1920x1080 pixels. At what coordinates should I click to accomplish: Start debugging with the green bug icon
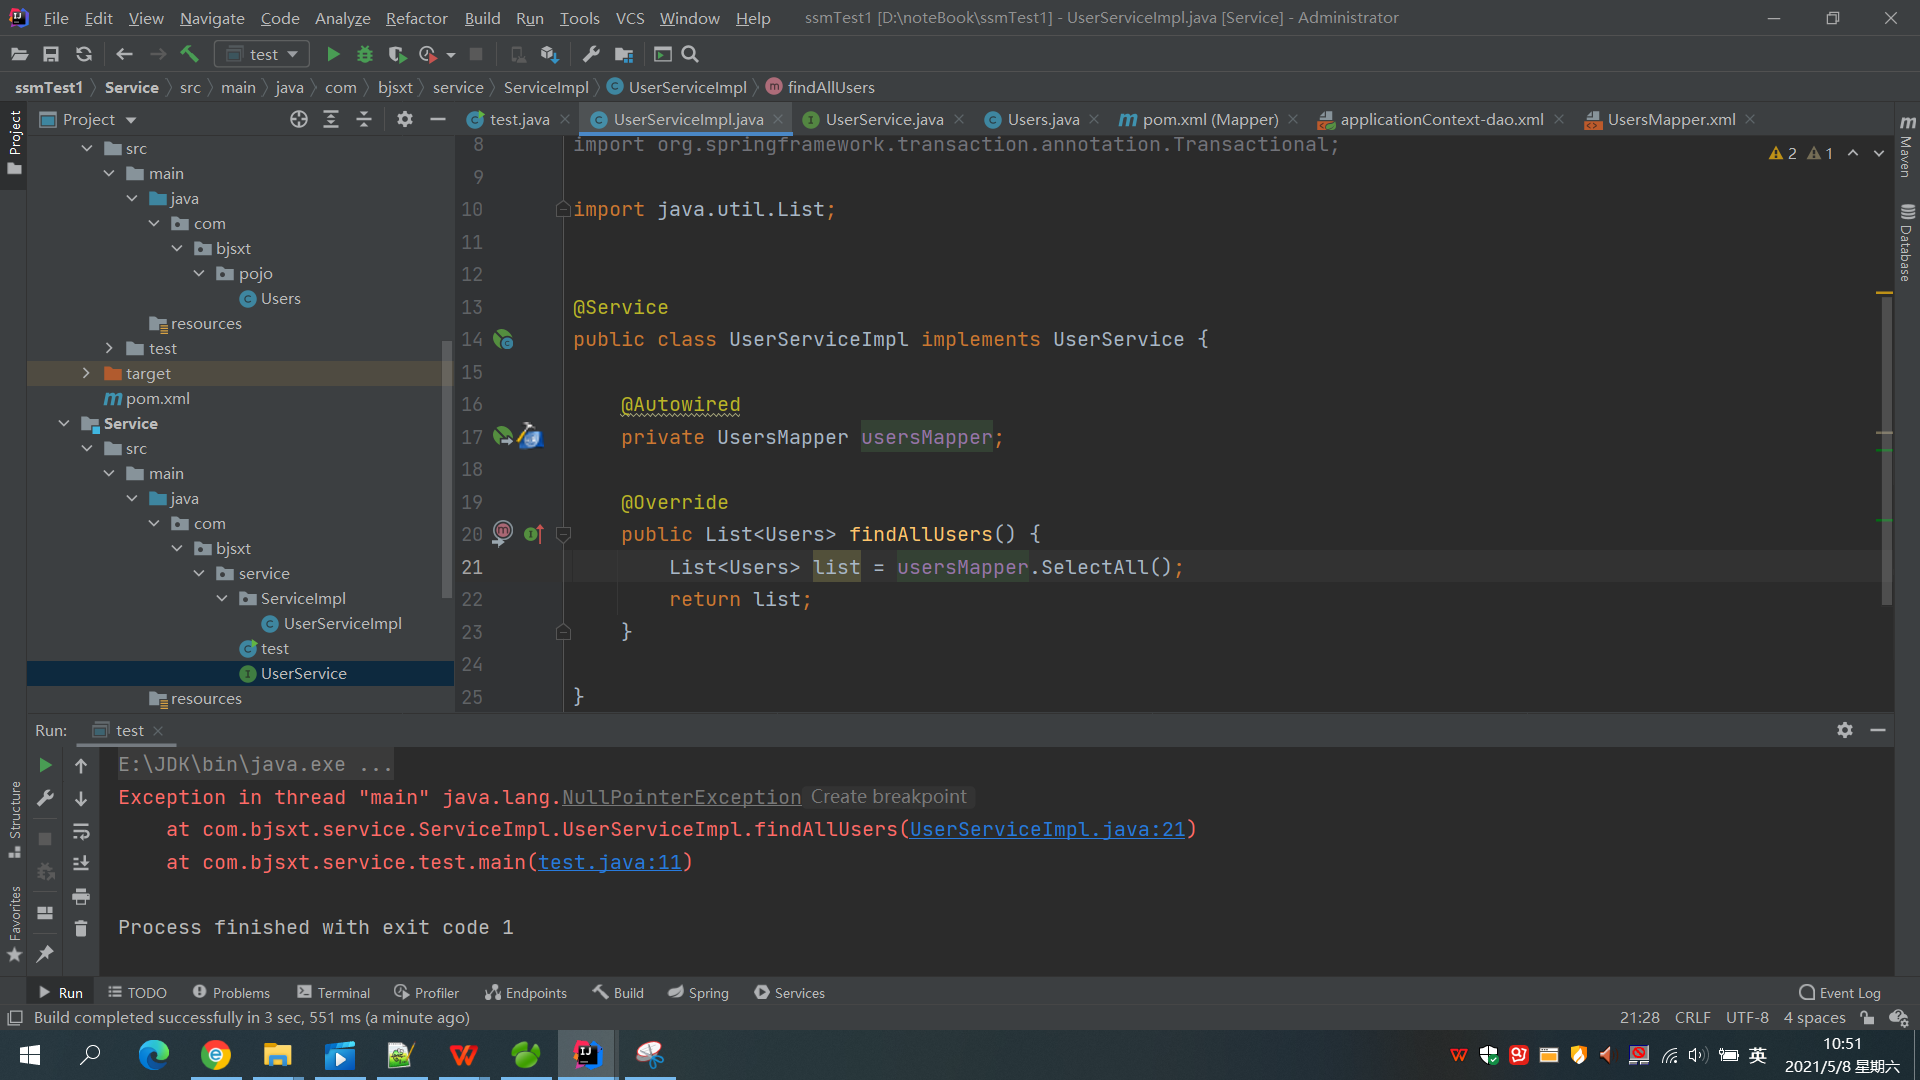pyautogui.click(x=365, y=55)
